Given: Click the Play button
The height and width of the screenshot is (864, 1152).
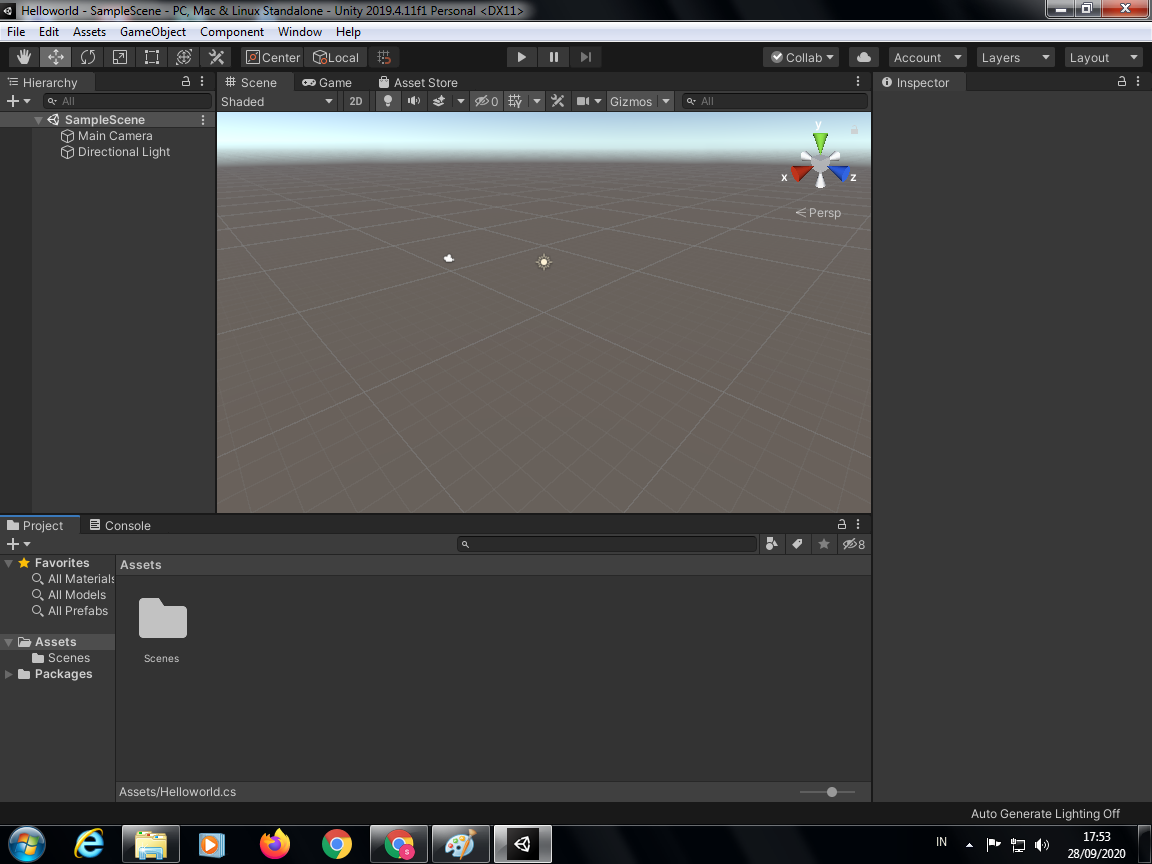Looking at the screenshot, I should 522,57.
